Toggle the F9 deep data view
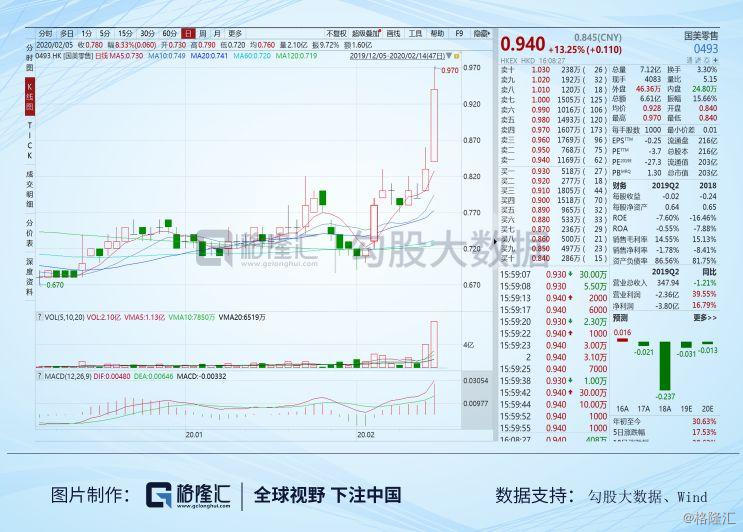This screenshot has width=743, height=532. [459, 33]
